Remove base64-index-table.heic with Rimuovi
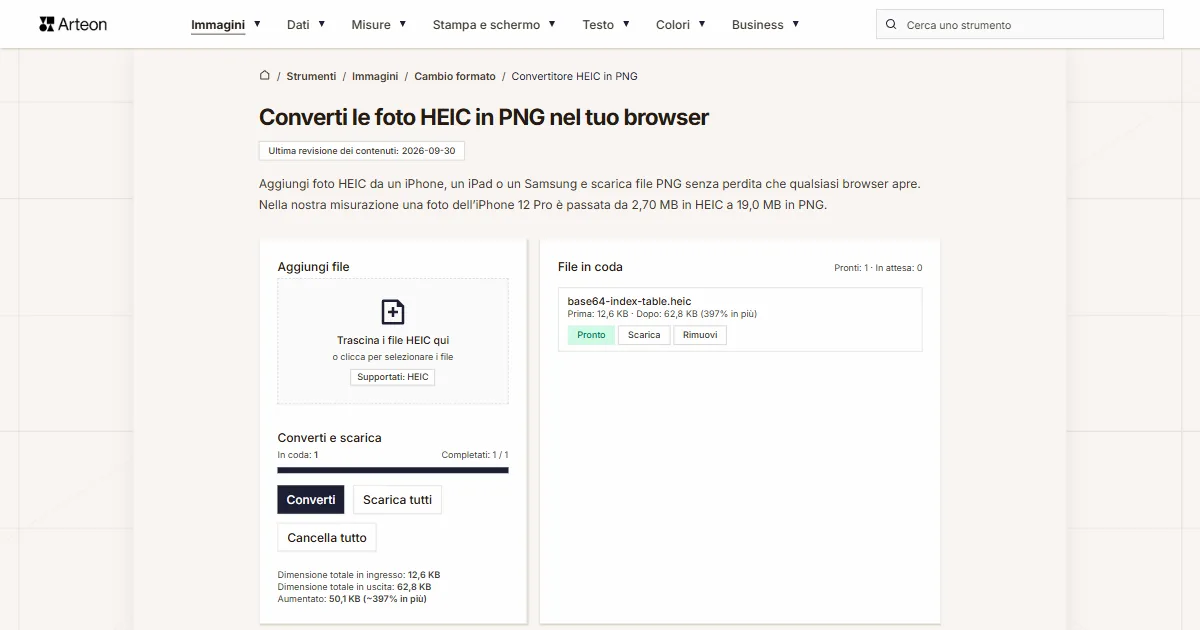This screenshot has width=1200, height=630. click(700, 335)
